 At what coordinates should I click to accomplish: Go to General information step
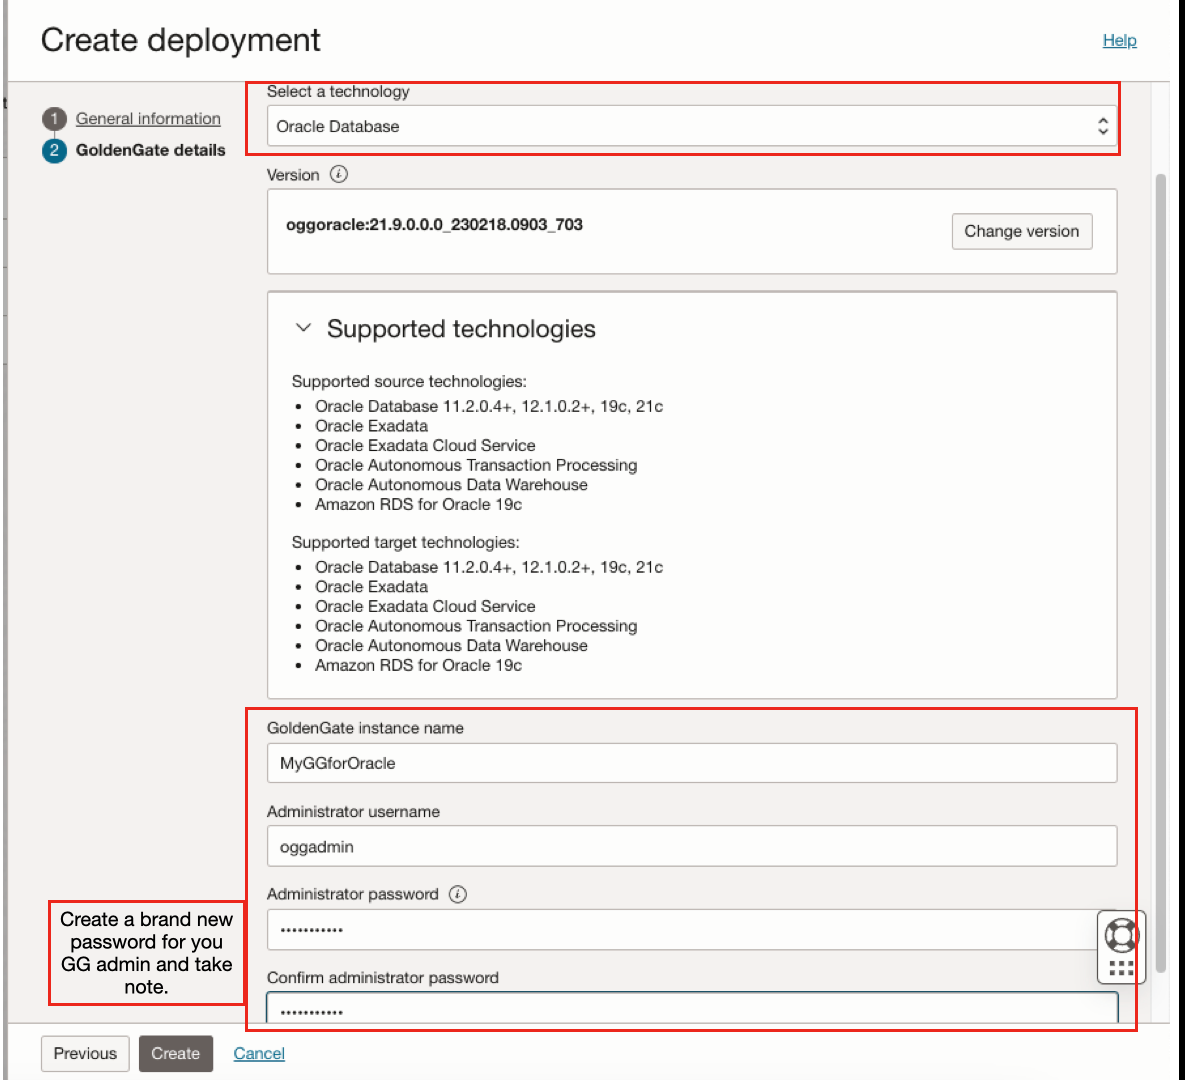click(x=148, y=119)
